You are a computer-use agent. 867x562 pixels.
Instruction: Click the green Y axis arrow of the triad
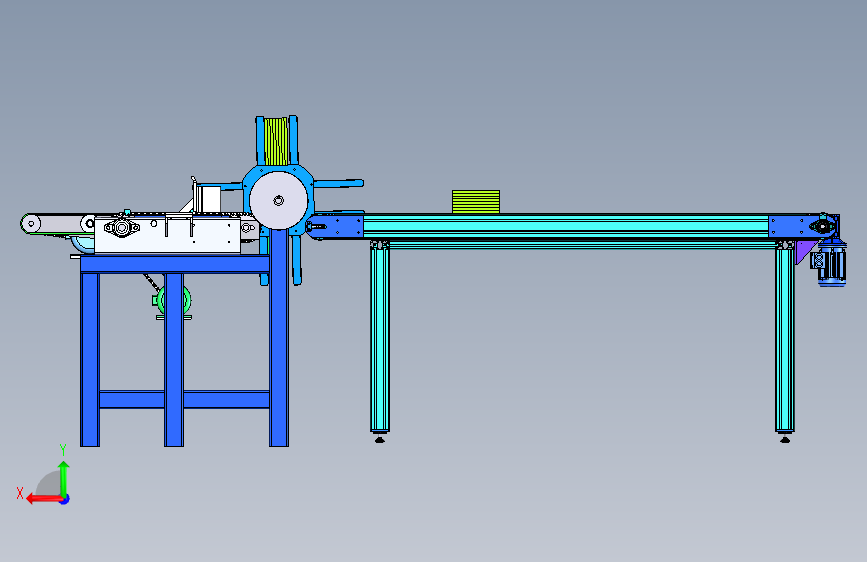64,479
